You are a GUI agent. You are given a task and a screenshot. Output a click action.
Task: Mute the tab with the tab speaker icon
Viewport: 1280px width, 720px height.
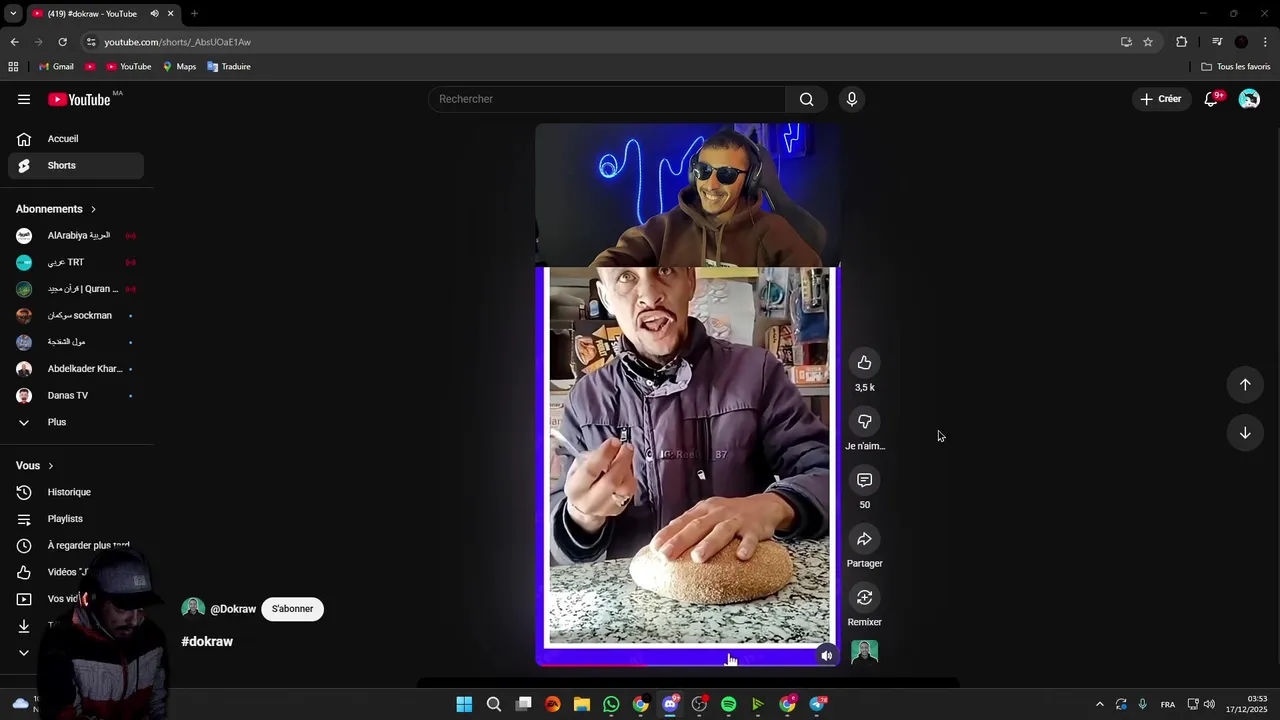coord(154,14)
